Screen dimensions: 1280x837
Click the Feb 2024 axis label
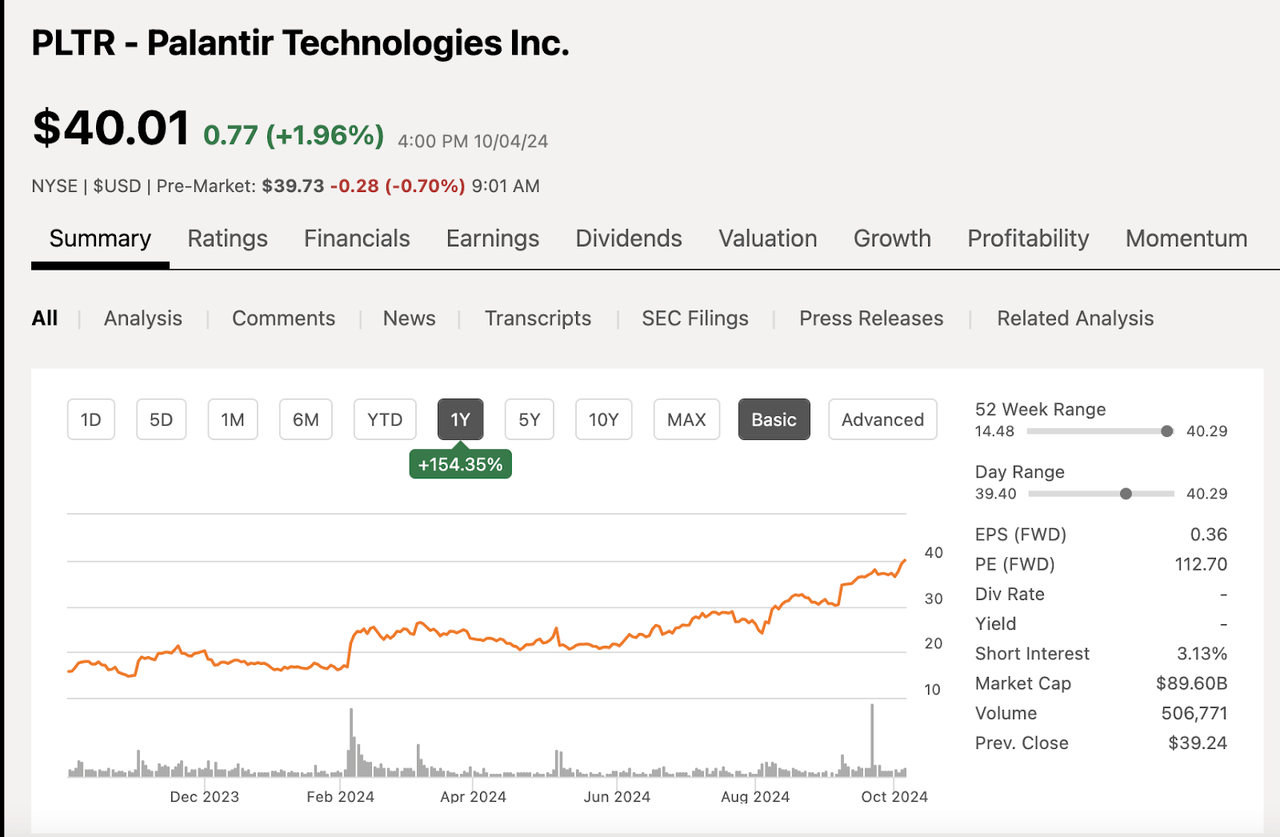(x=340, y=797)
